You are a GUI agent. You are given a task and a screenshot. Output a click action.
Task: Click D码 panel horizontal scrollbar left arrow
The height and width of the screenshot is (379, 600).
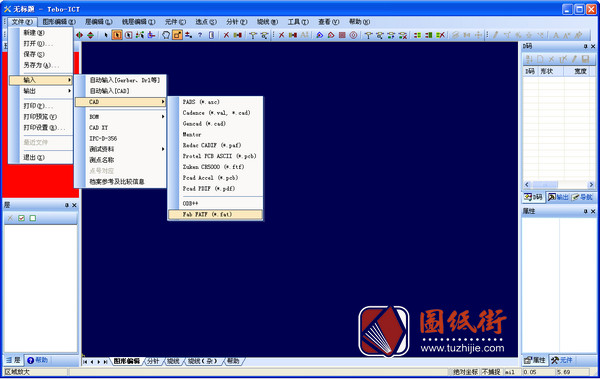pos(527,185)
